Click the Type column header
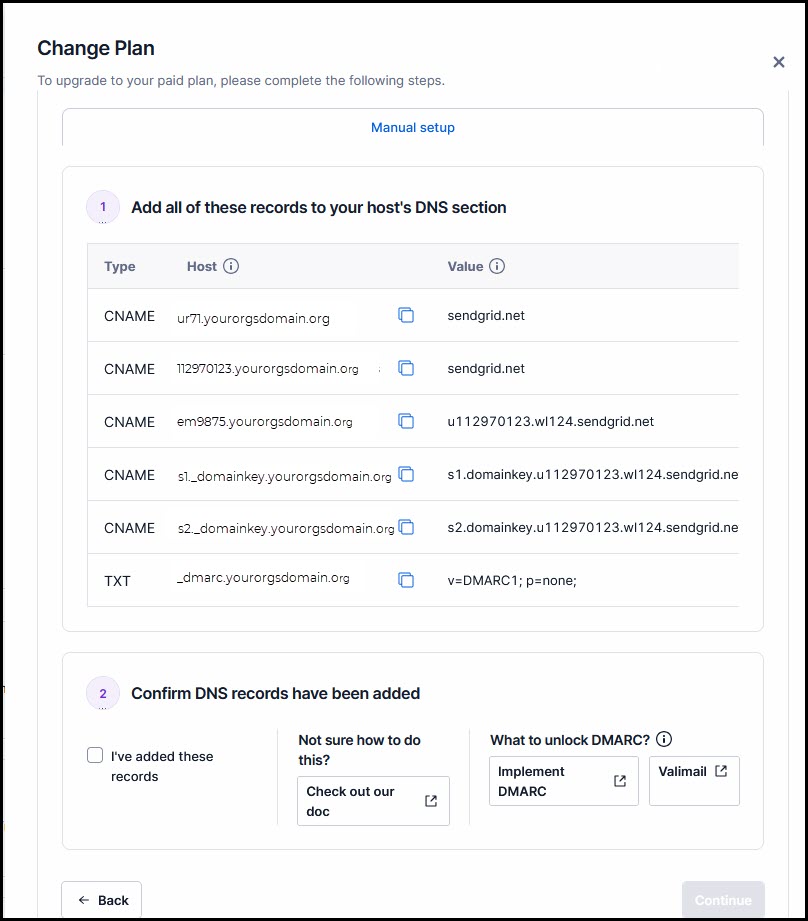Viewport: 808px width, 921px height. click(x=120, y=267)
